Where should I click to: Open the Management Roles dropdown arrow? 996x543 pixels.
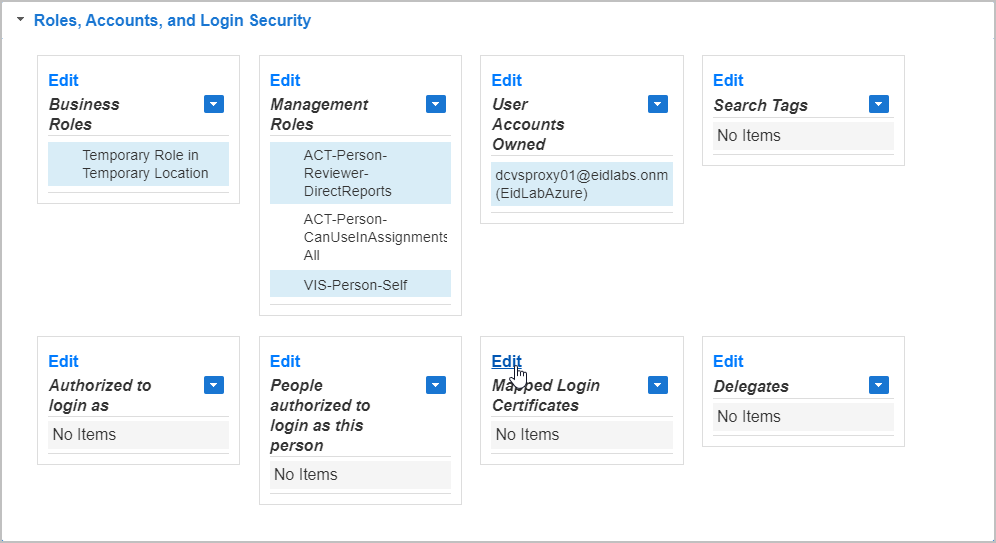[435, 104]
